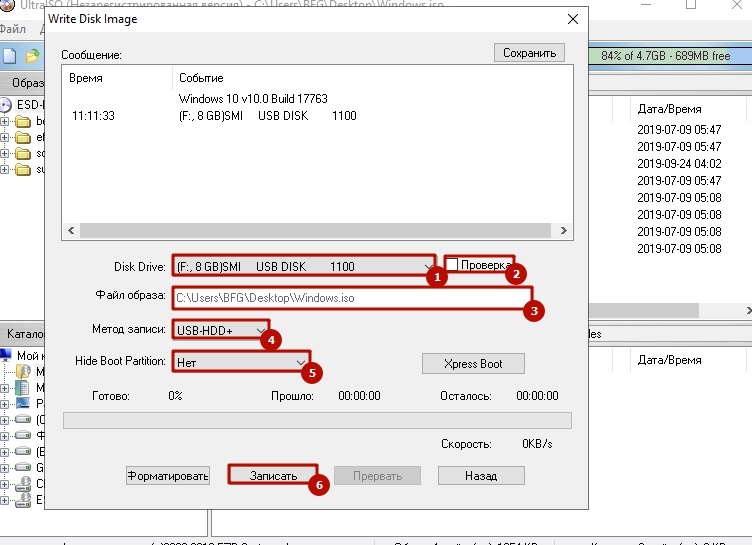Open the Файл menu in UltraISO
752x545 pixels.
coord(13,29)
